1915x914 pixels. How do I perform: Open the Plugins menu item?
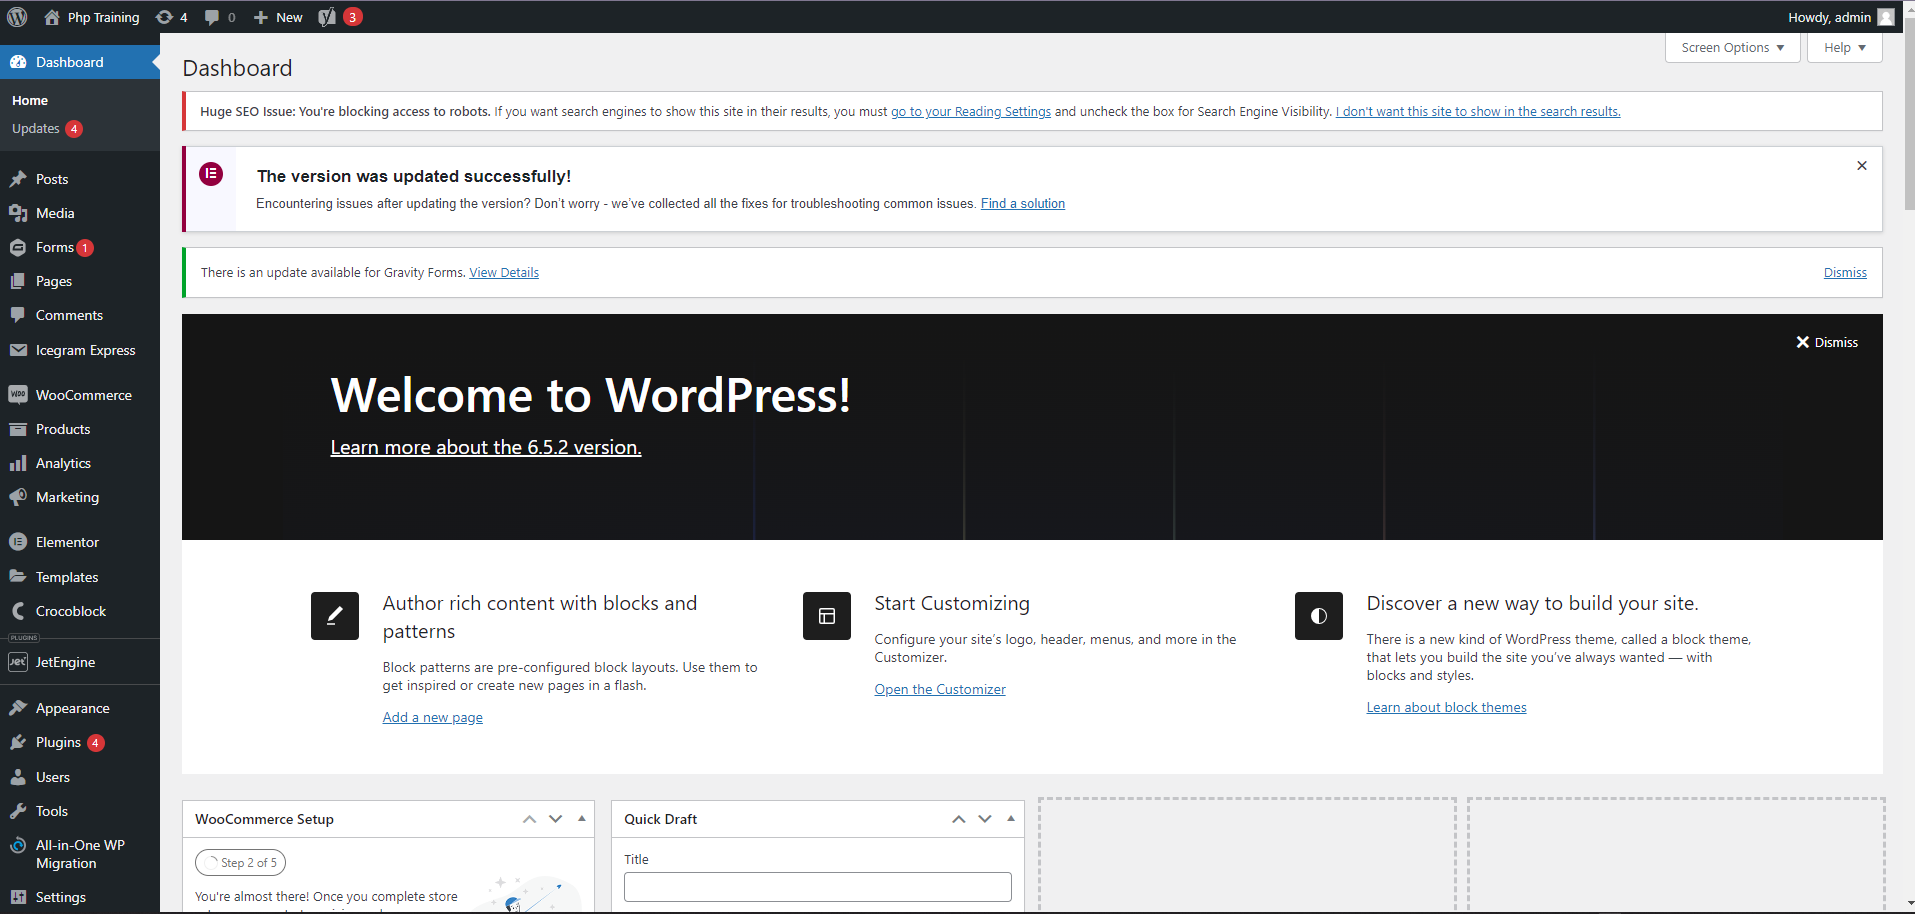[58, 742]
